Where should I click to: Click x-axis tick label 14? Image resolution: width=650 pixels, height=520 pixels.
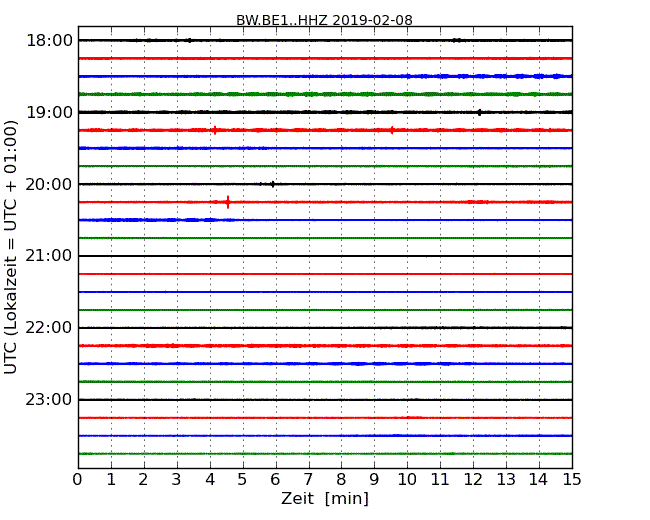(538, 479)
